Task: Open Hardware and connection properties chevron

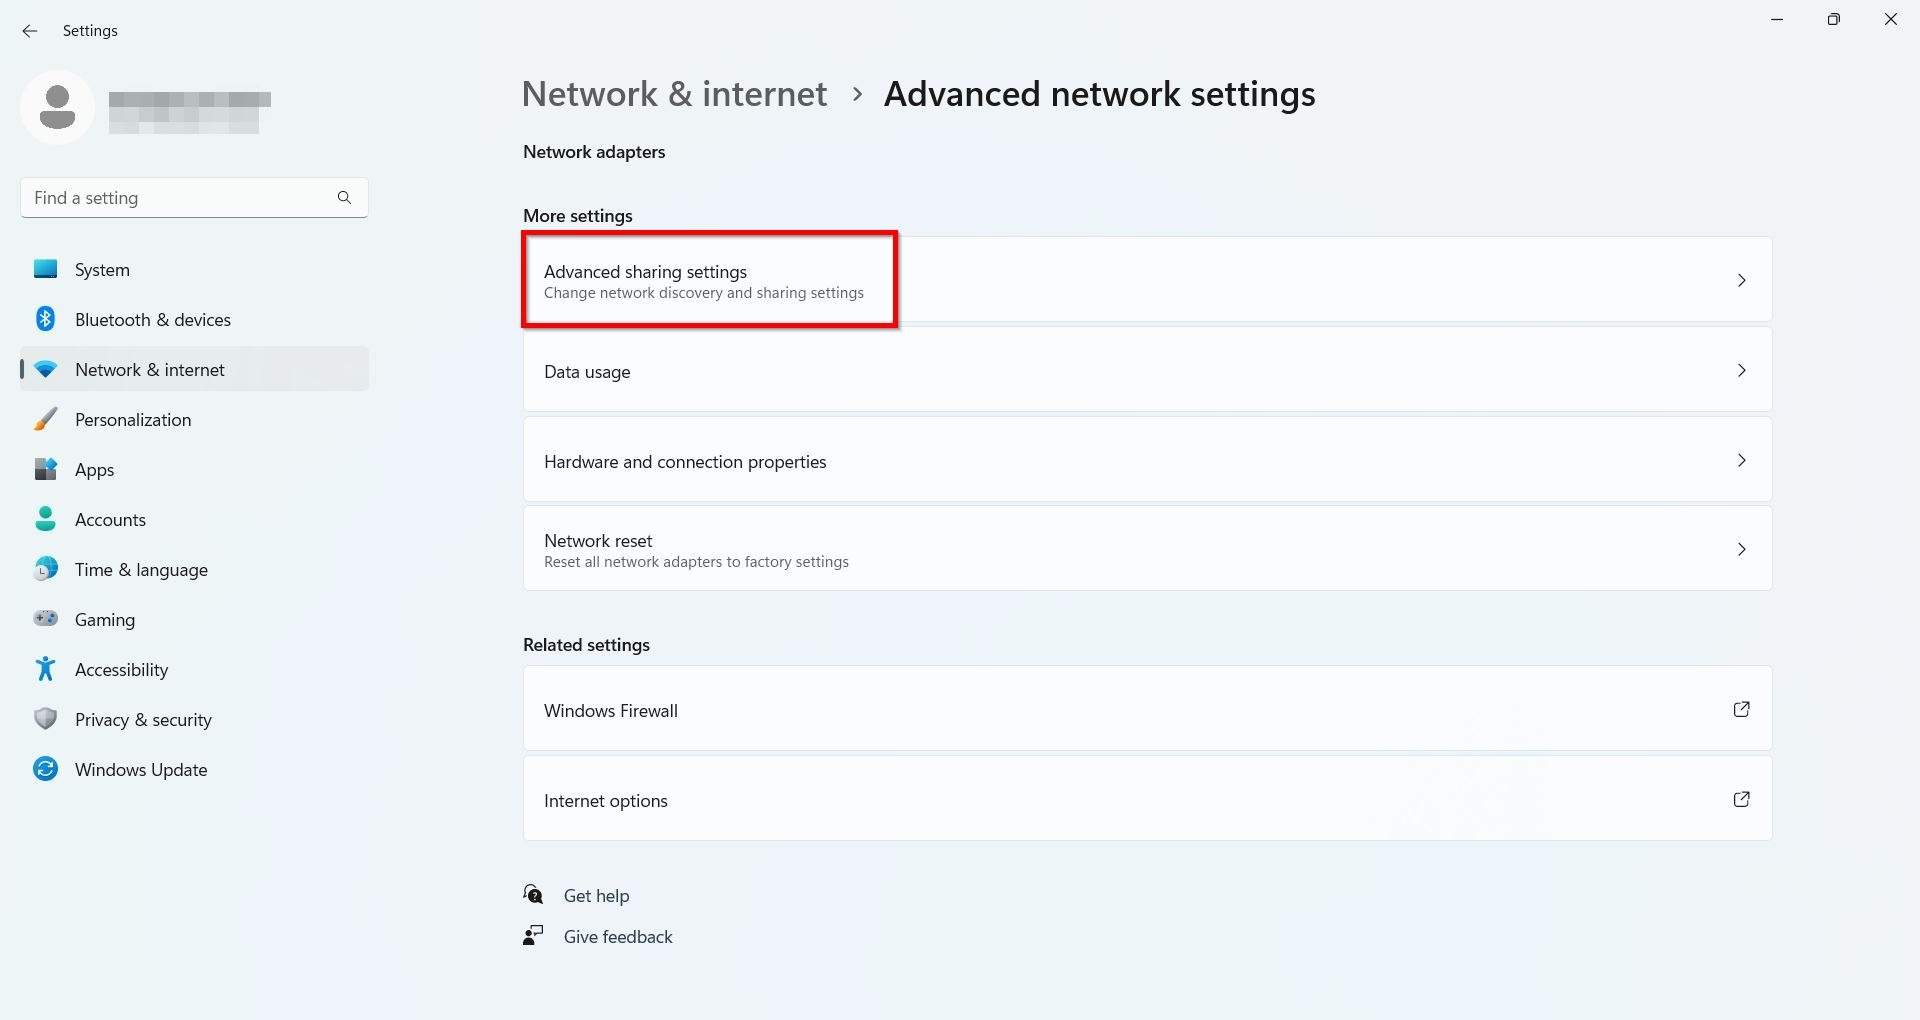Action: click(x=1741, y=460)
